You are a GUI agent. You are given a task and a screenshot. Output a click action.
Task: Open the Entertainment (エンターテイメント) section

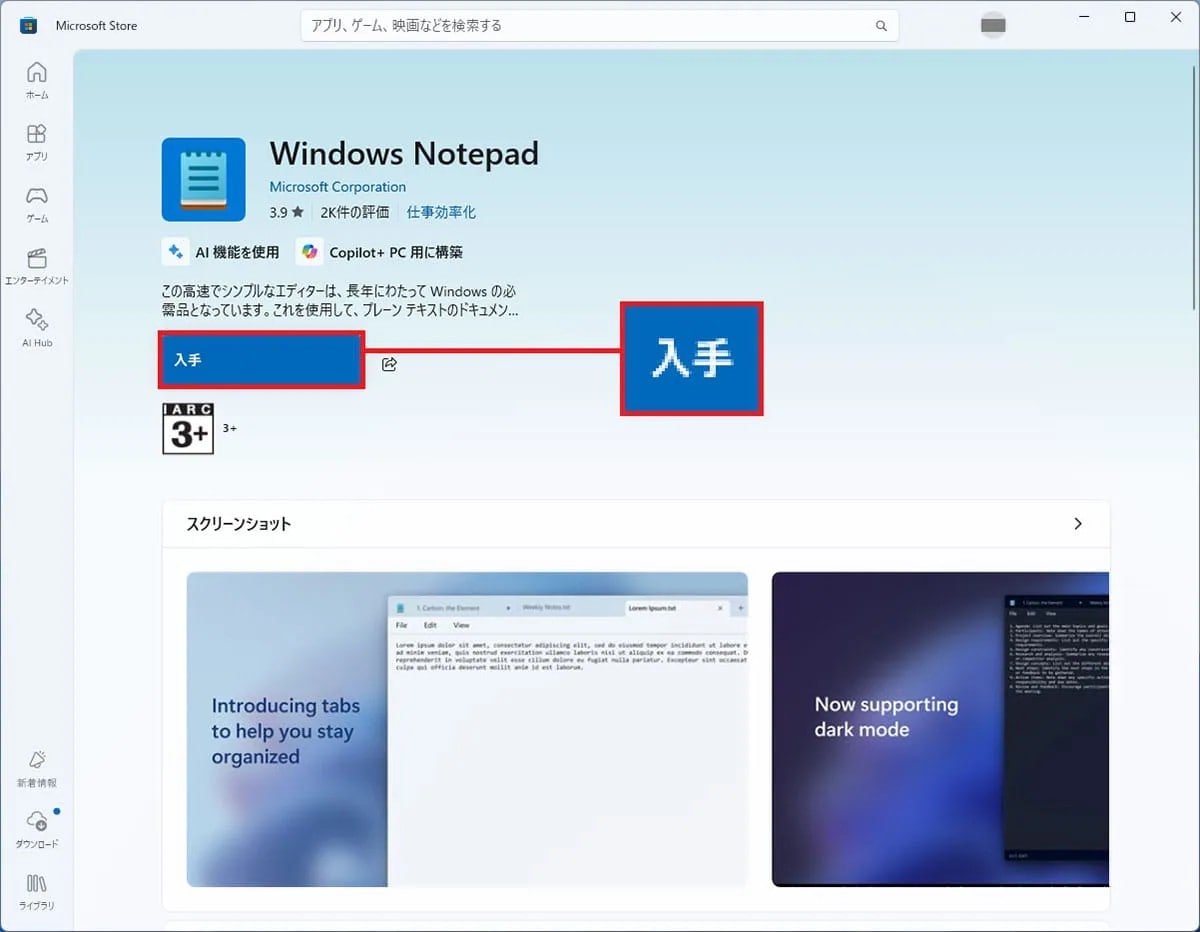[37, 266]
